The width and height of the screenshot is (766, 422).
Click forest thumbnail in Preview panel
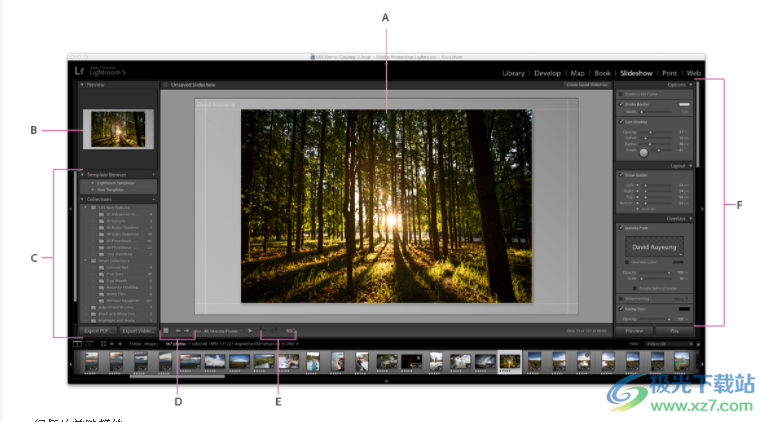pyautogui.click(x=118, y=129)
